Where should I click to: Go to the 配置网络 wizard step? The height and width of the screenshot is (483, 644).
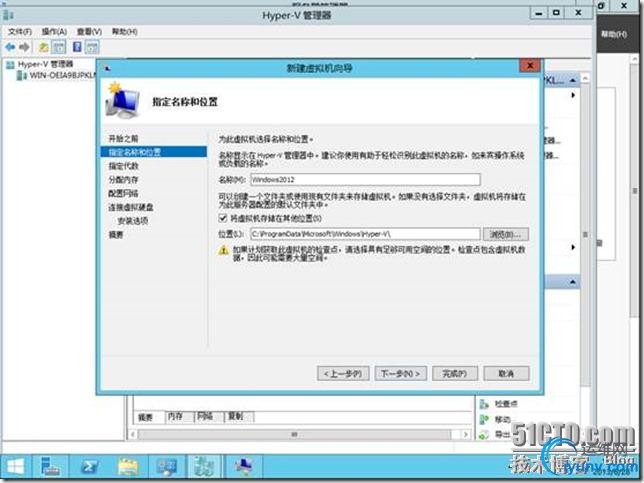pos(123,193)
